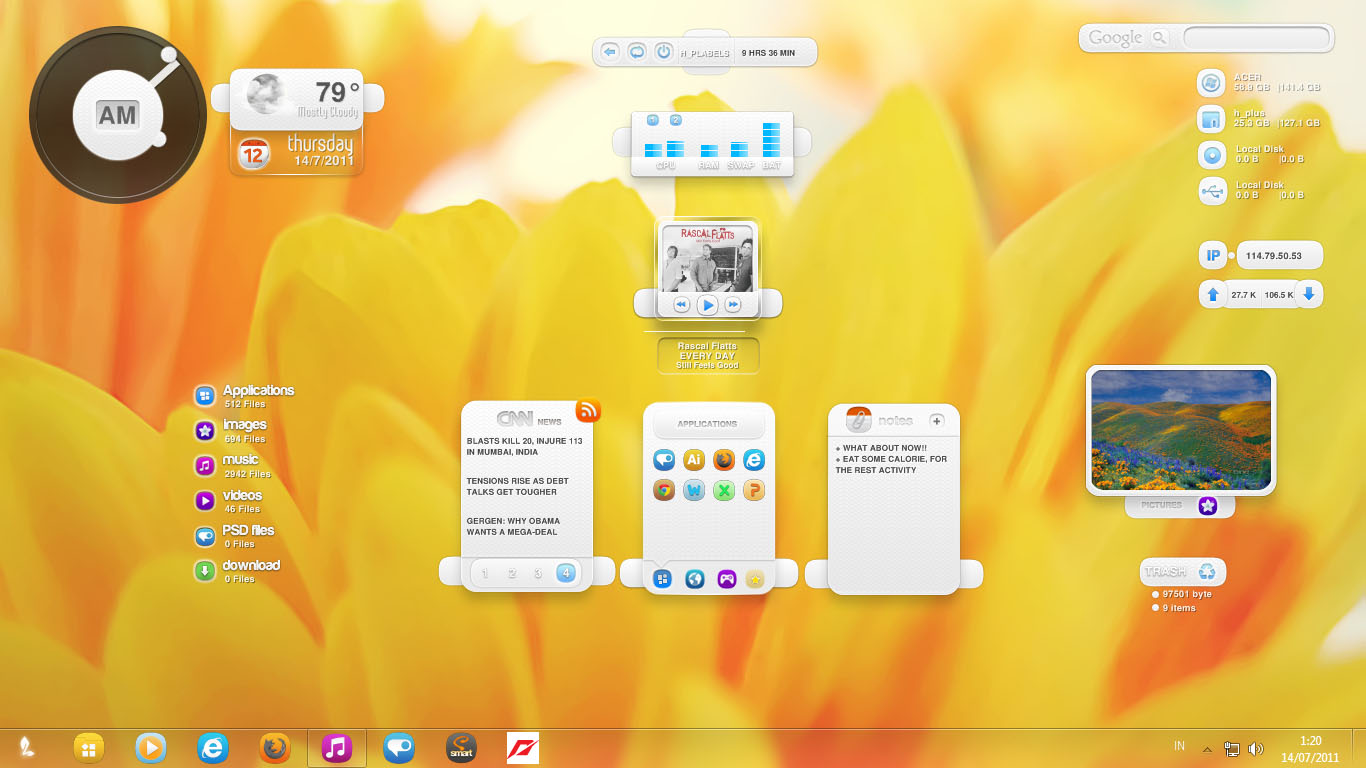Open the IN language selector in tray
Screen dimensions: 1366x768
point(1178,746)
